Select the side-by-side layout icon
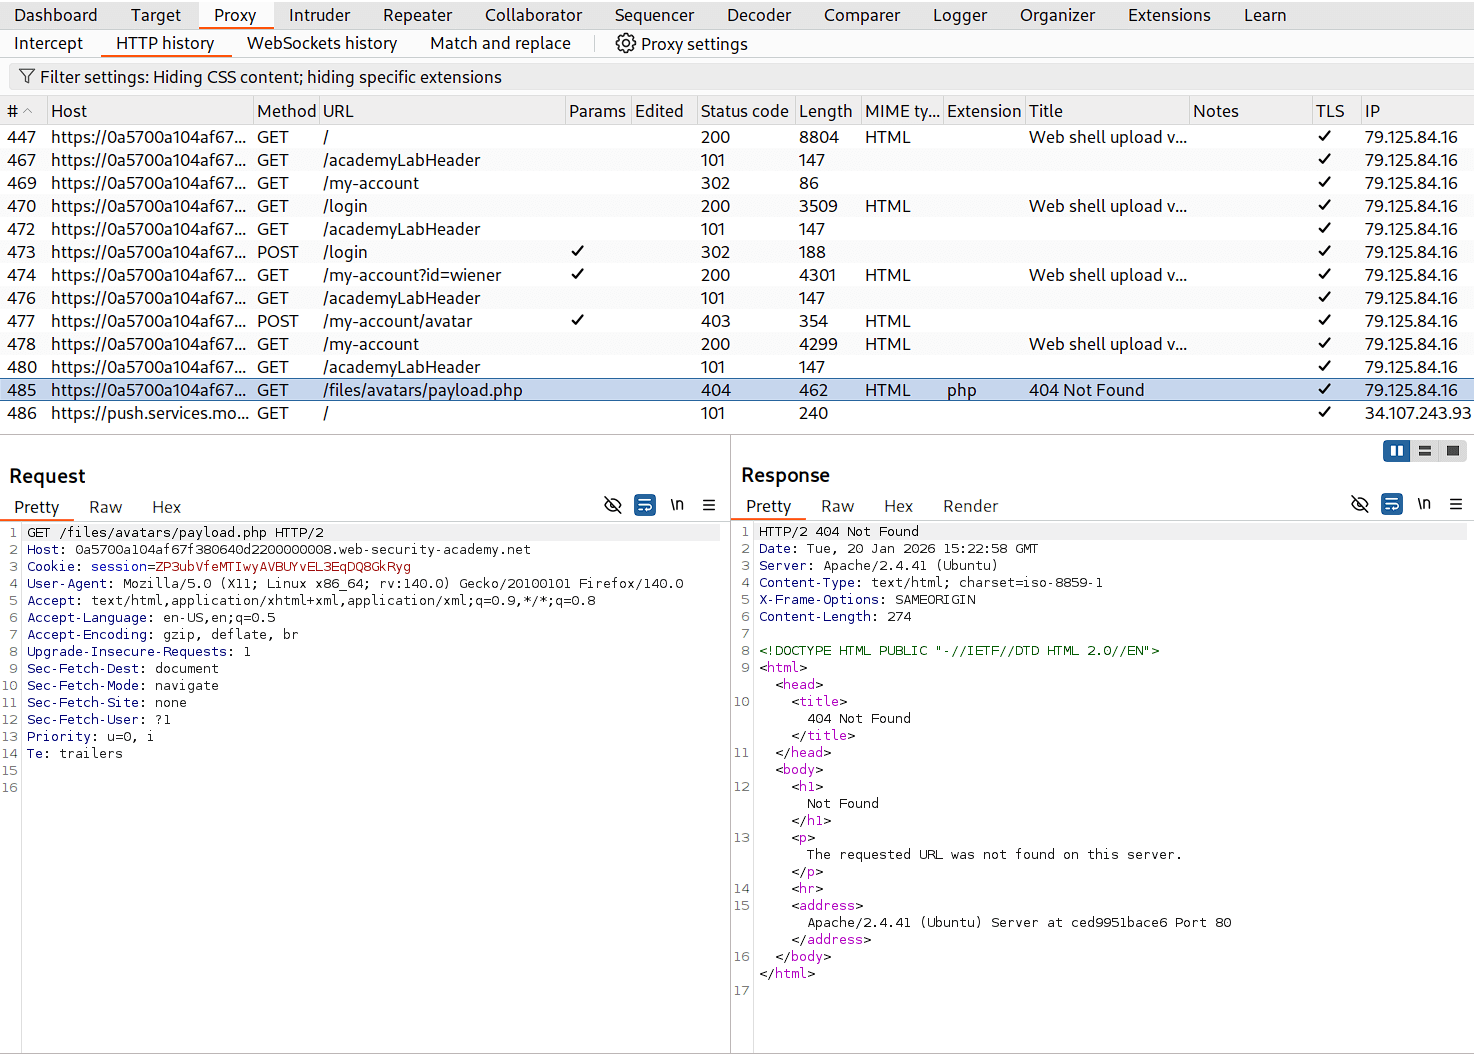Screen dimensions: 1474x1054 point(1396,450)
